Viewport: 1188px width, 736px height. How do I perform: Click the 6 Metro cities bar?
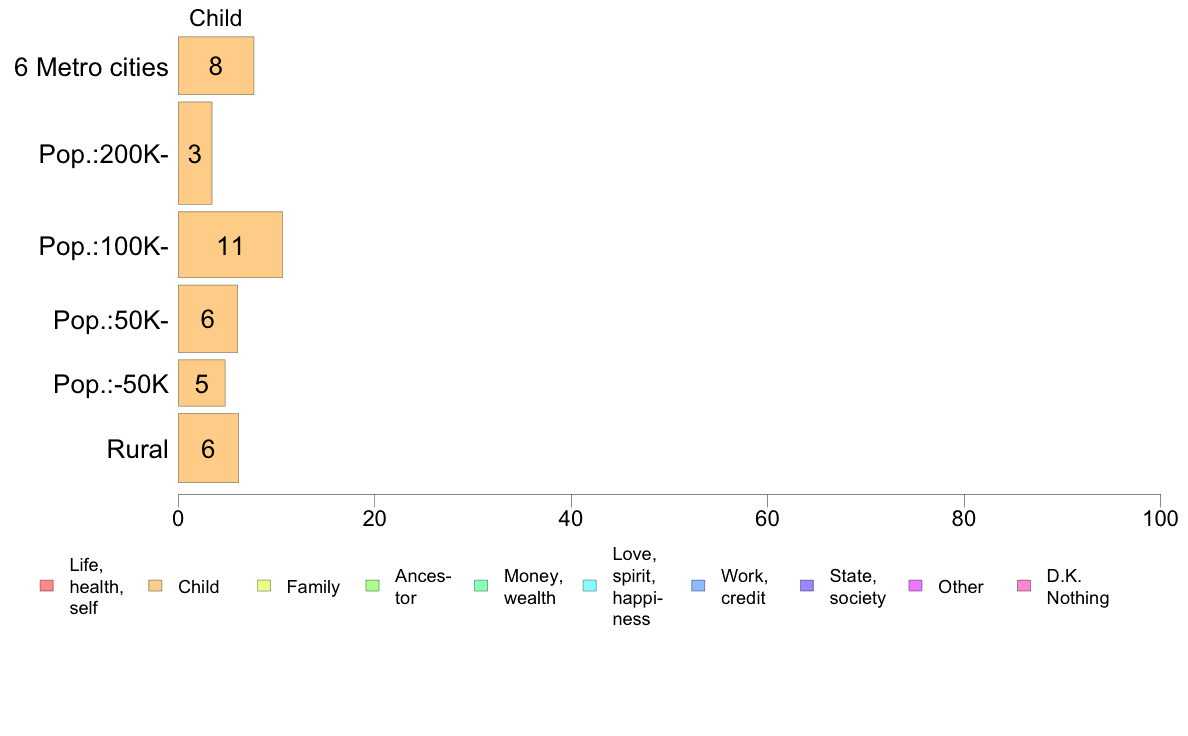[x=216, y=66]
